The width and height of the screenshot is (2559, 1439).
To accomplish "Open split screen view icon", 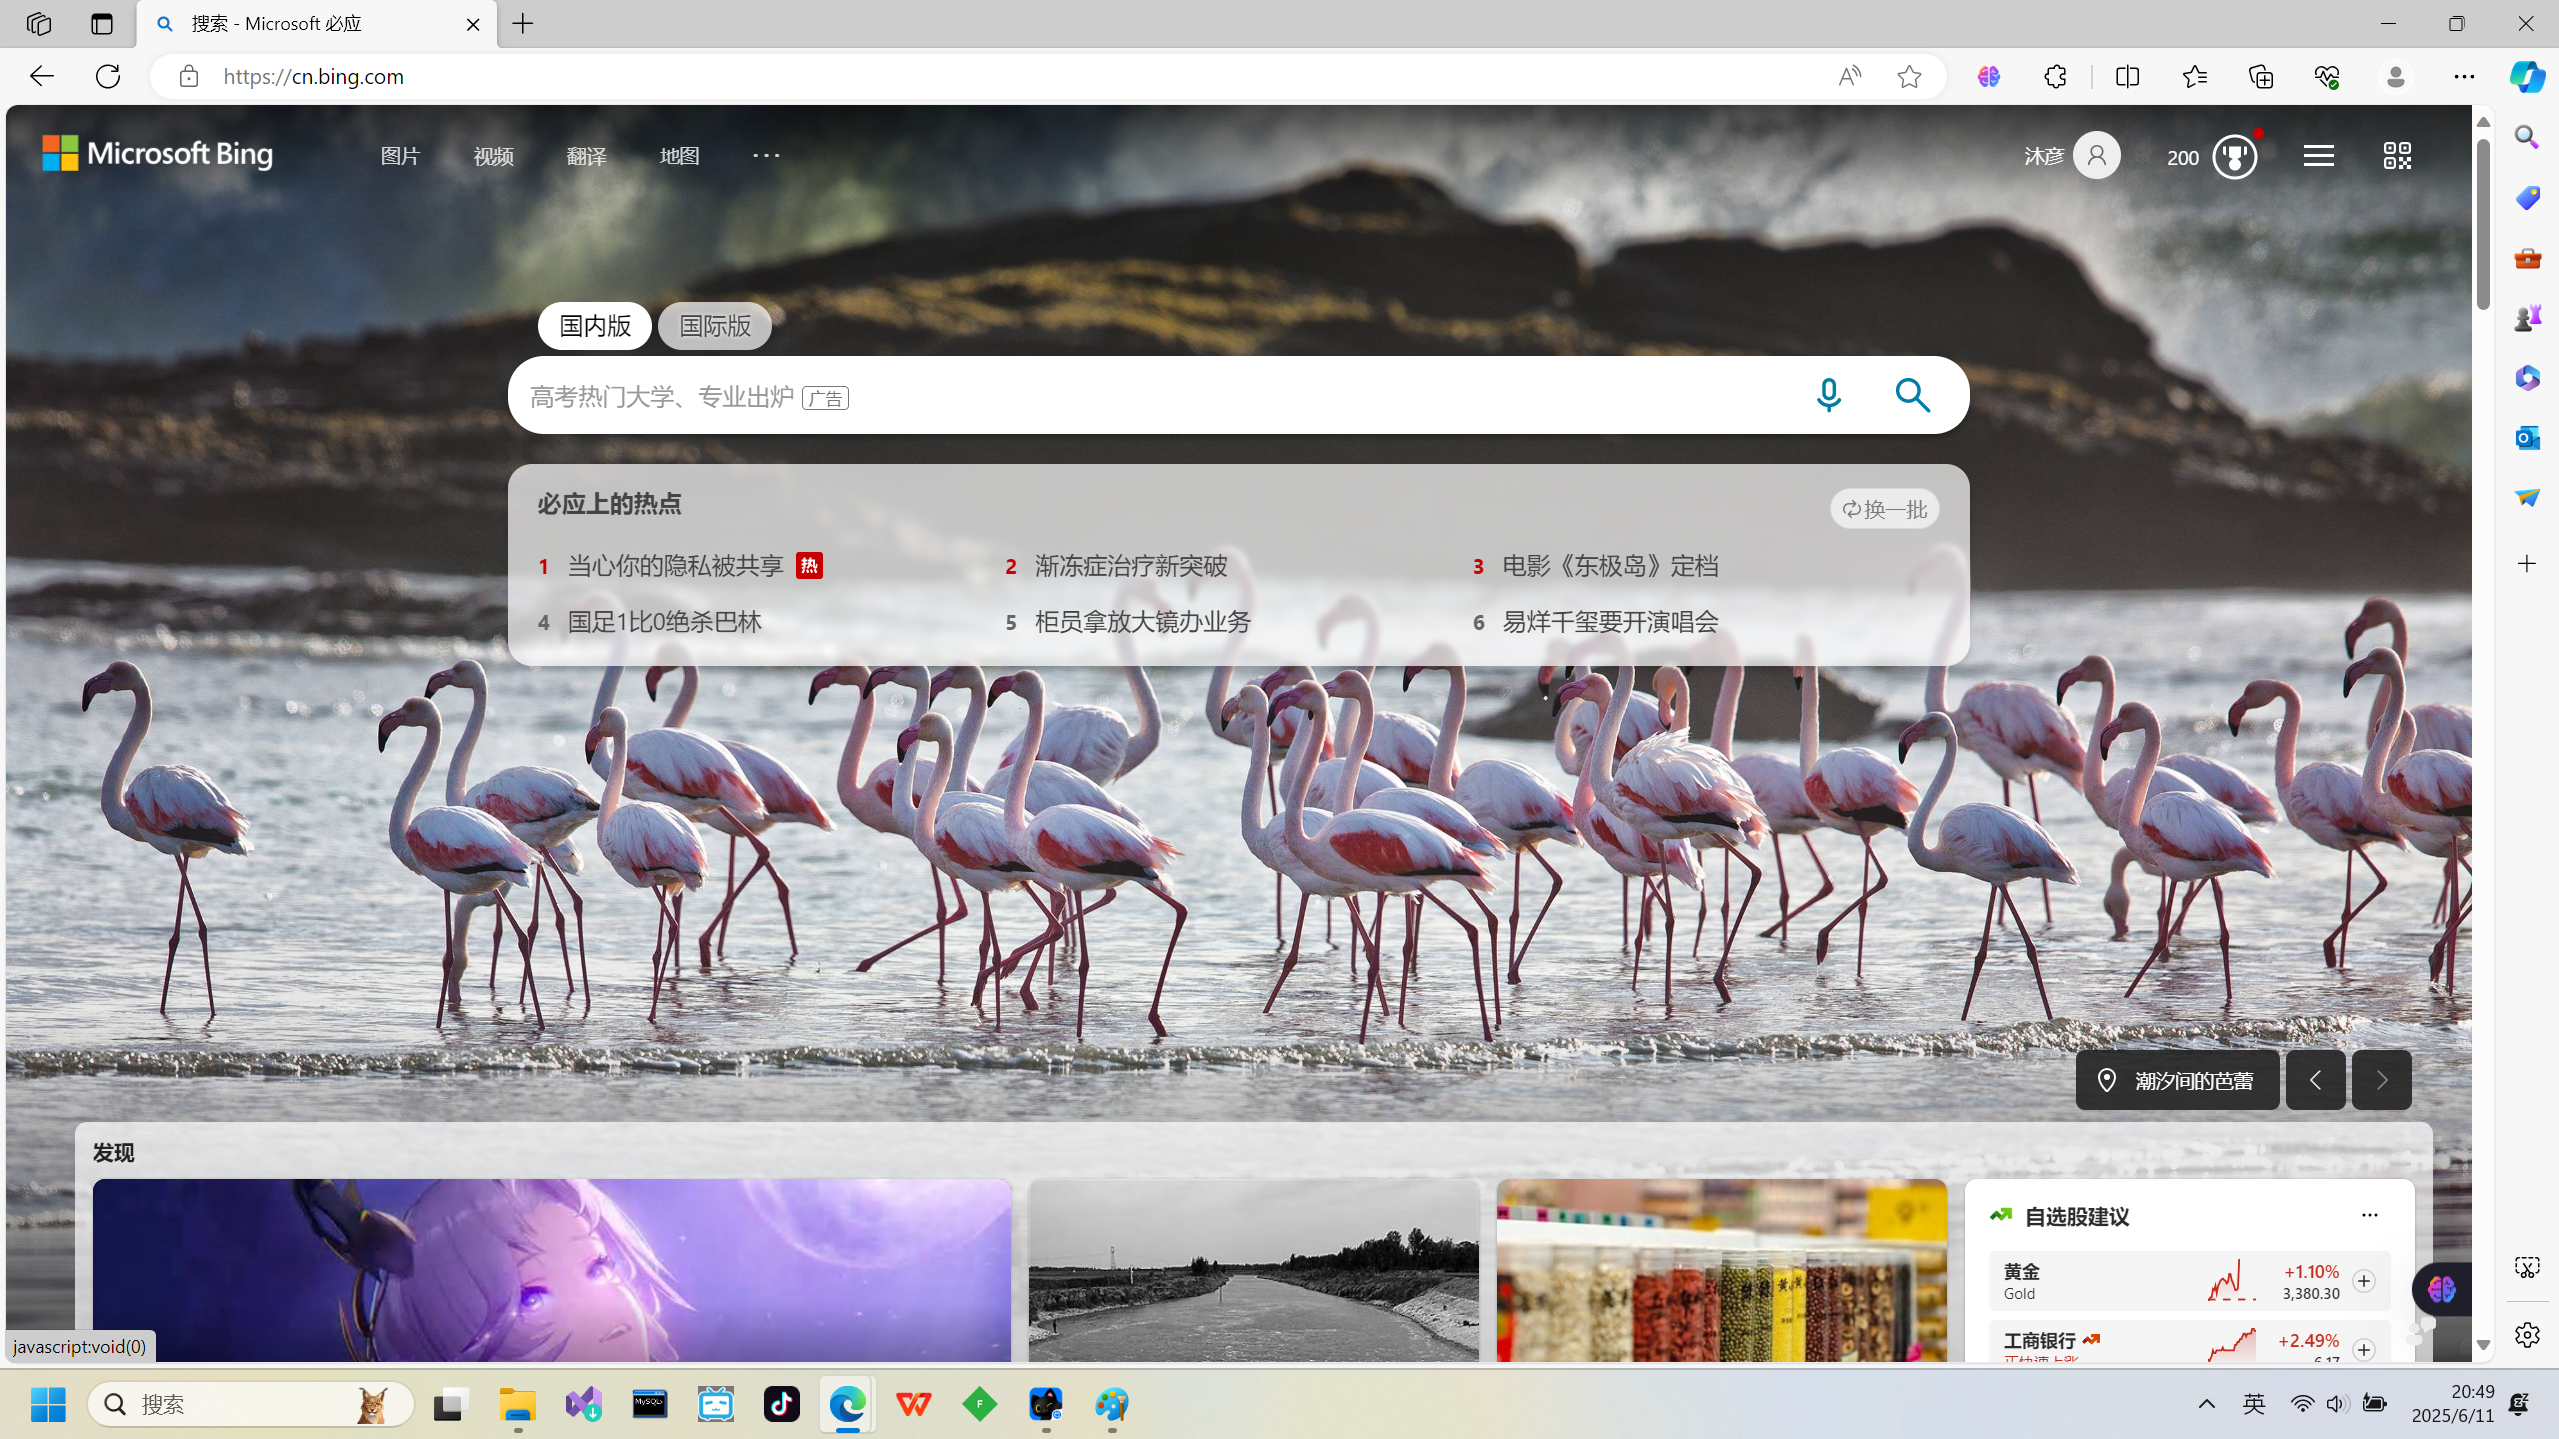I will click(2127, 77).
